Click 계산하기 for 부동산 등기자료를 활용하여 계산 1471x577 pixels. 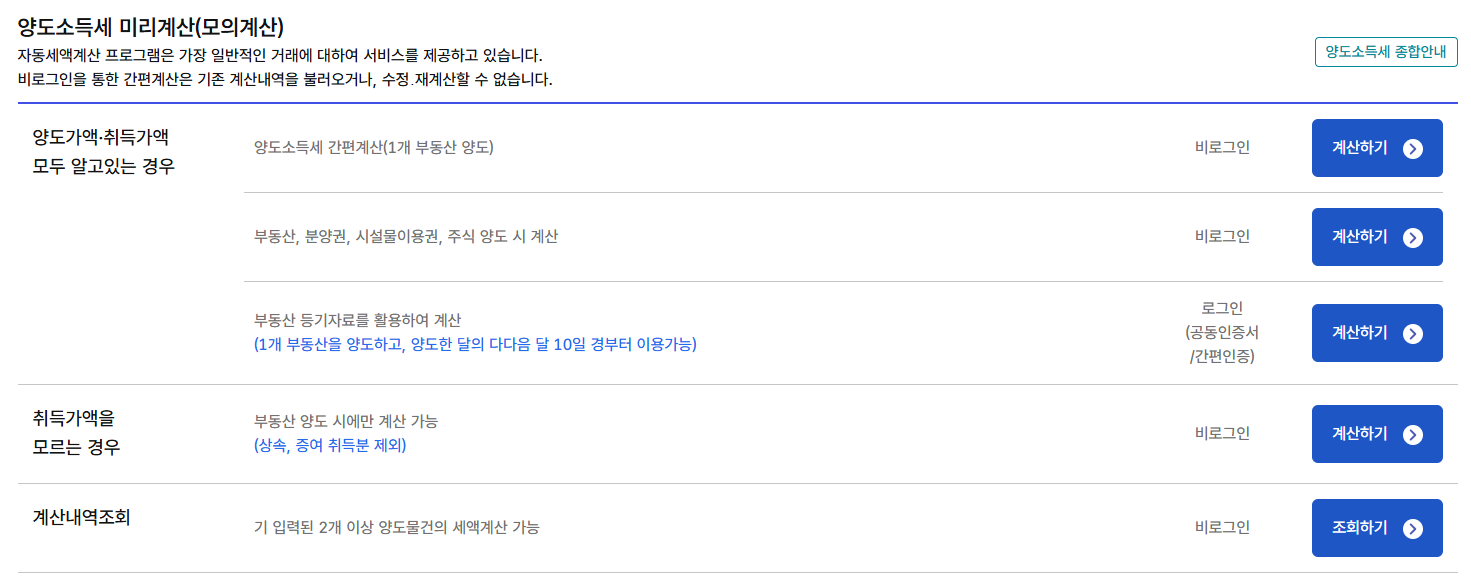1377,333
